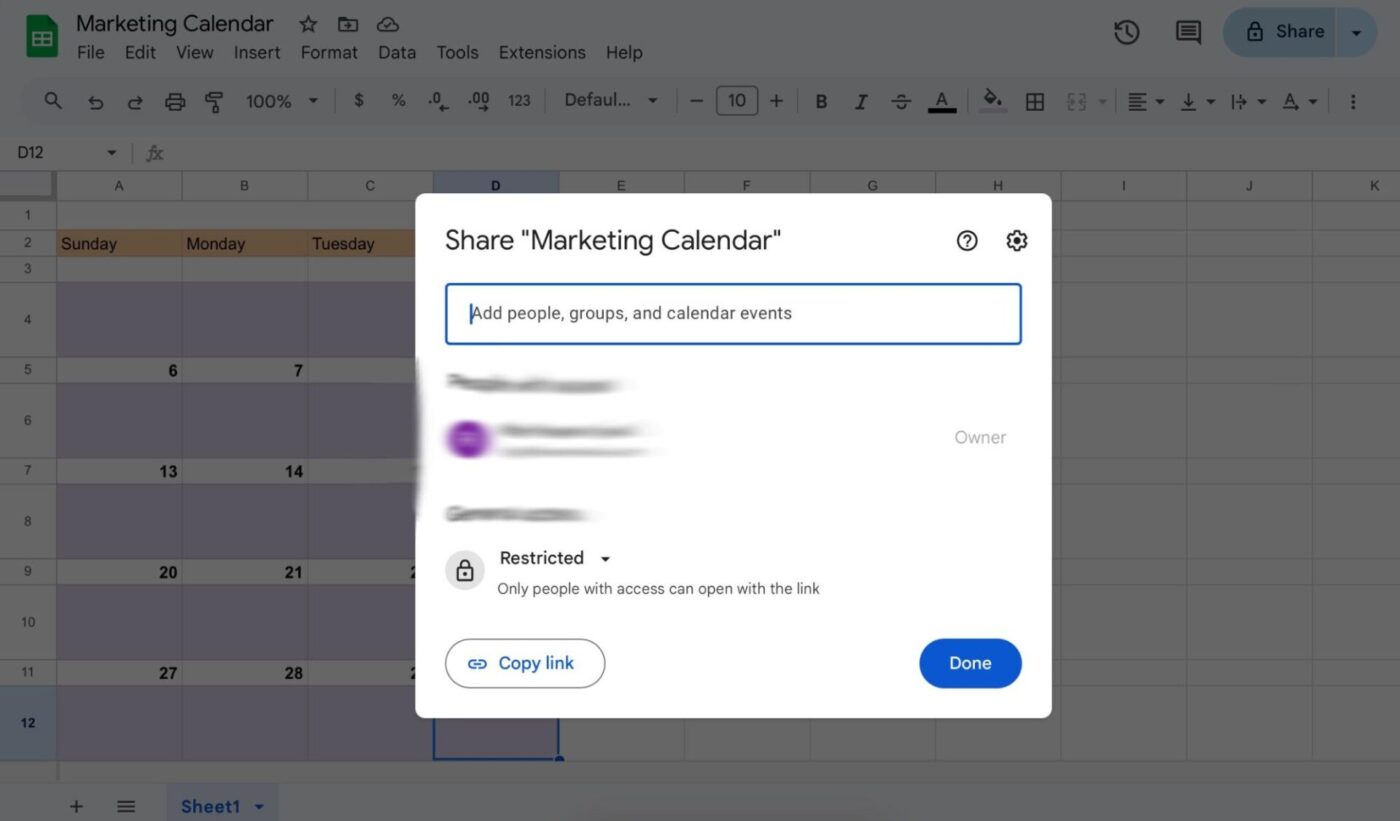
Task: Click the Copy link button
Action: (525, 663)
